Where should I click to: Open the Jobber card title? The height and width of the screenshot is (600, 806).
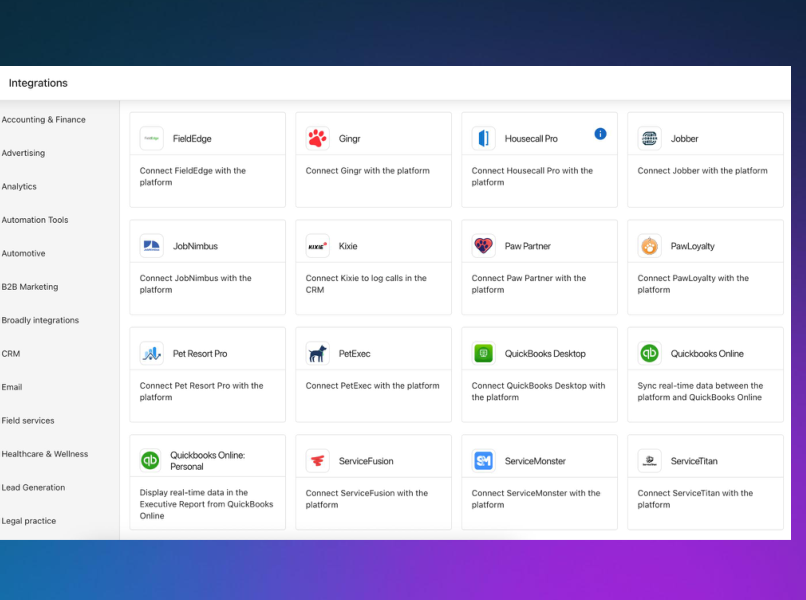(x=684, y=139)
